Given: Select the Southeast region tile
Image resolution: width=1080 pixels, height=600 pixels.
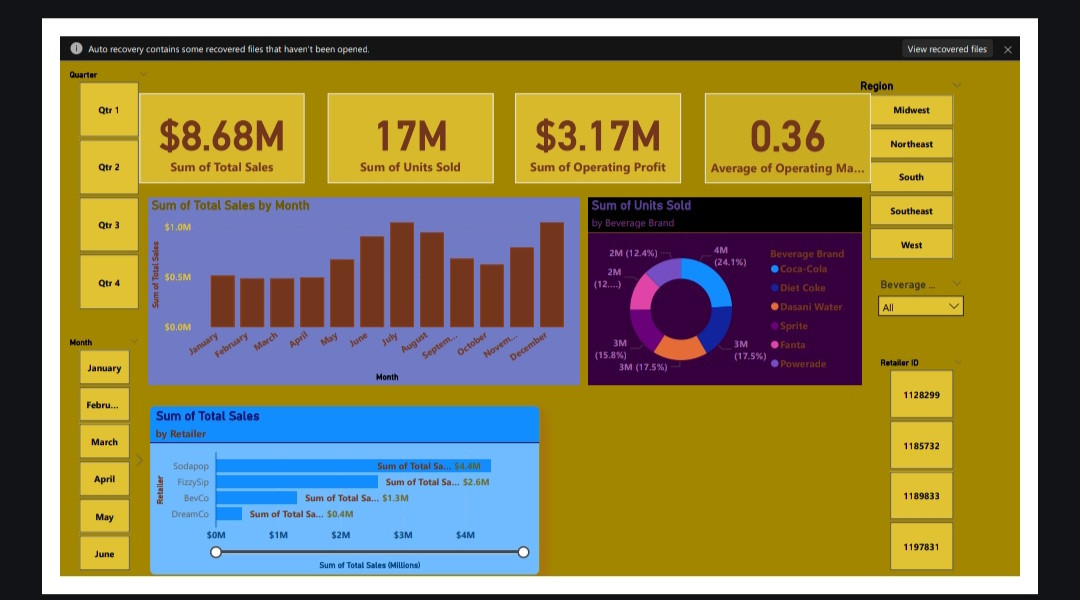Looking at the screenshot, I should pos(911,211).
